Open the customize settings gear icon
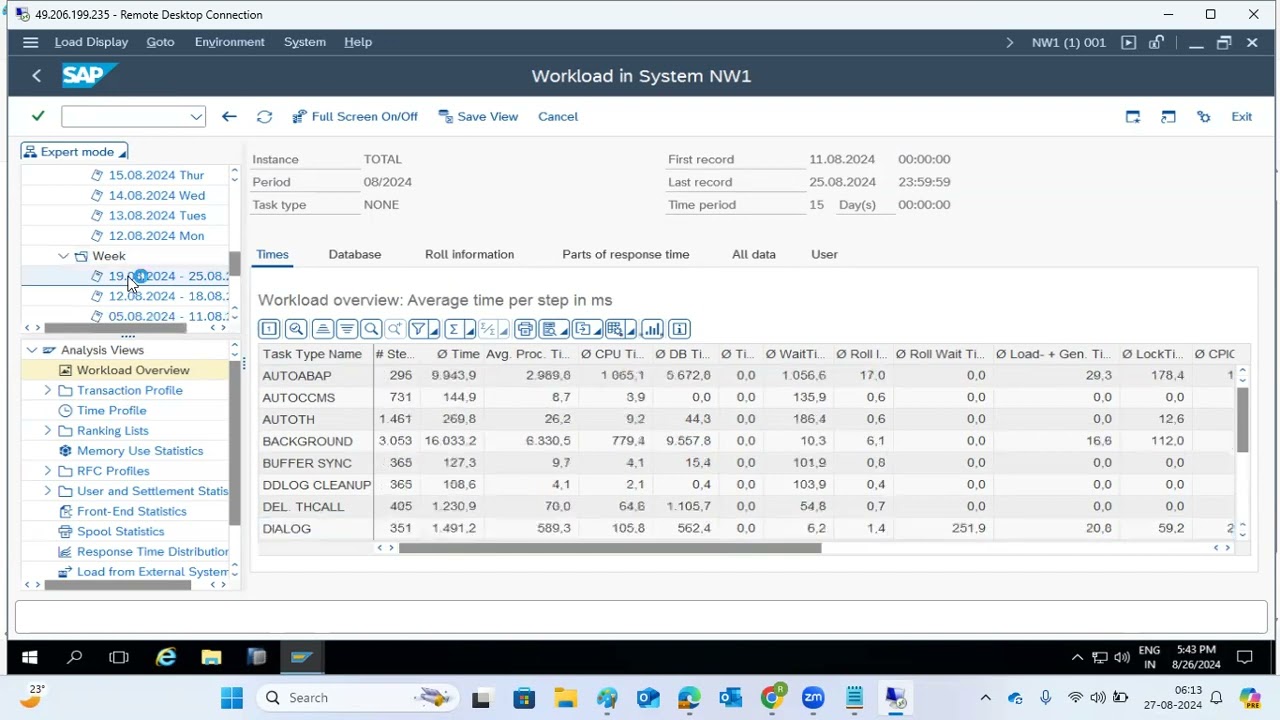The width and height of the screenshot is (1280, 720). coord(1204,117)
